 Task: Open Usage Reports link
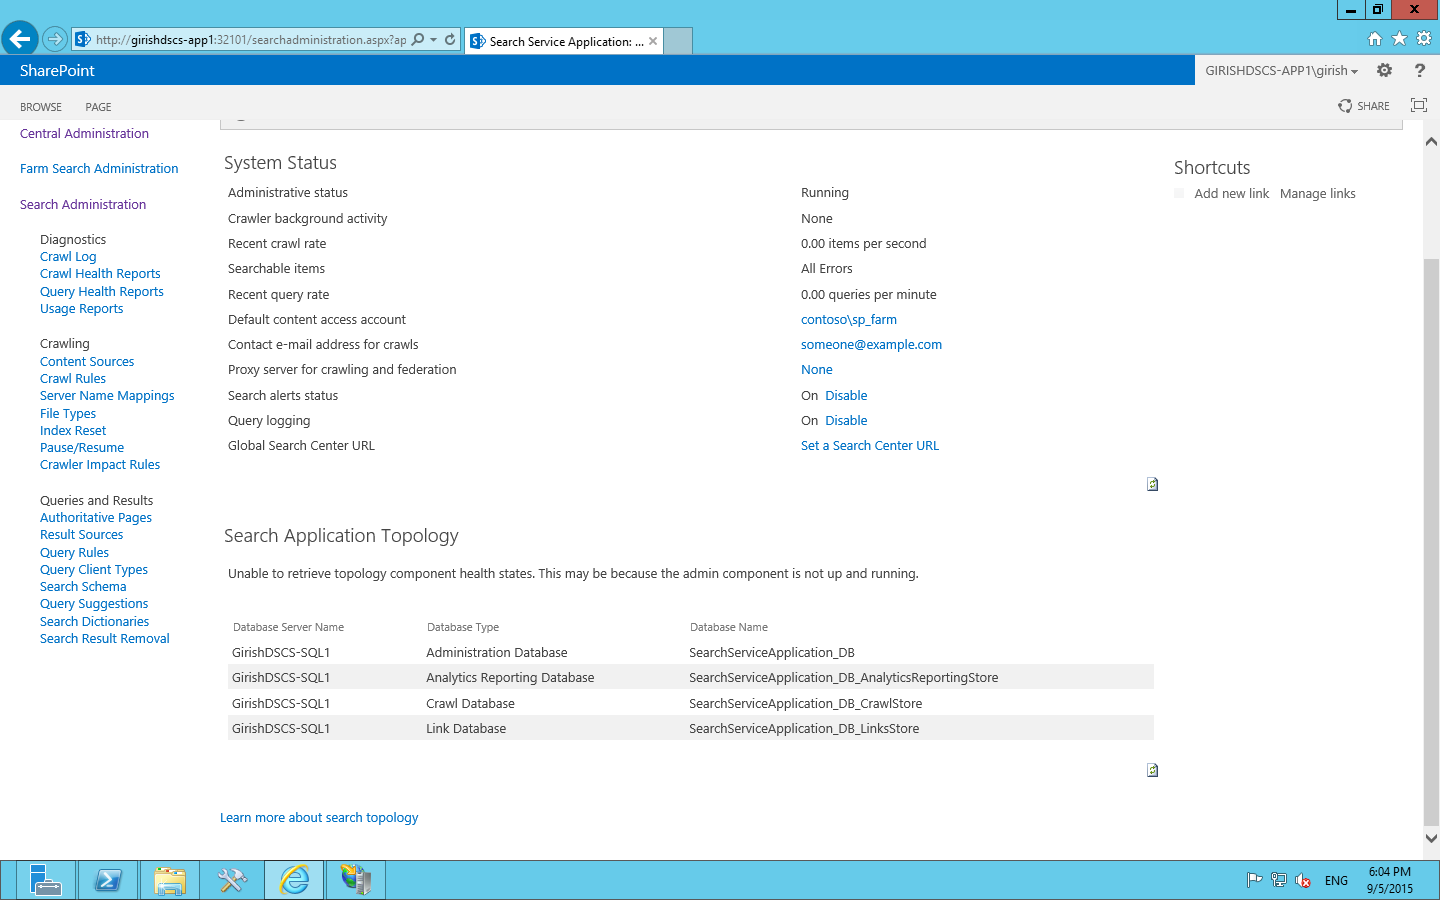[x=82, y=308]
